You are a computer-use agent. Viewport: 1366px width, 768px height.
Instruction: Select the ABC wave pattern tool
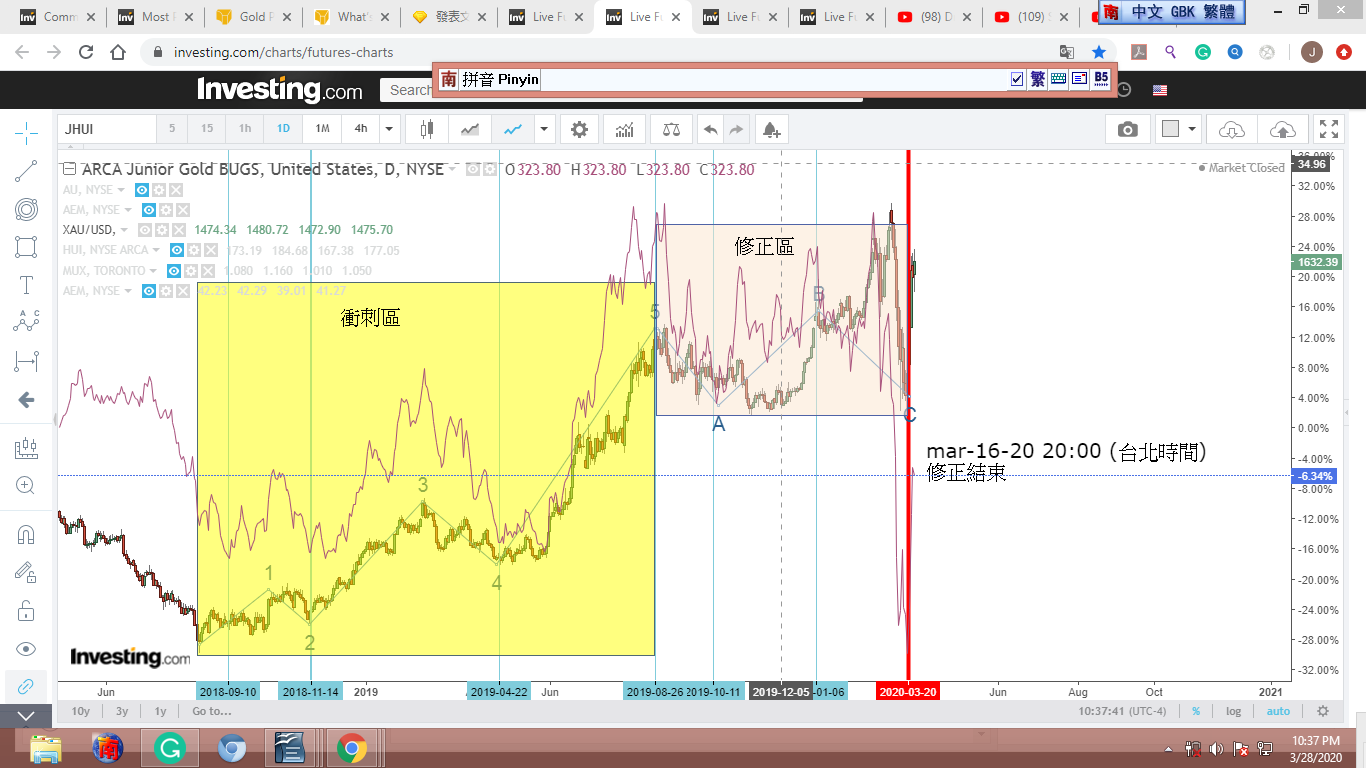pos(26,322)
